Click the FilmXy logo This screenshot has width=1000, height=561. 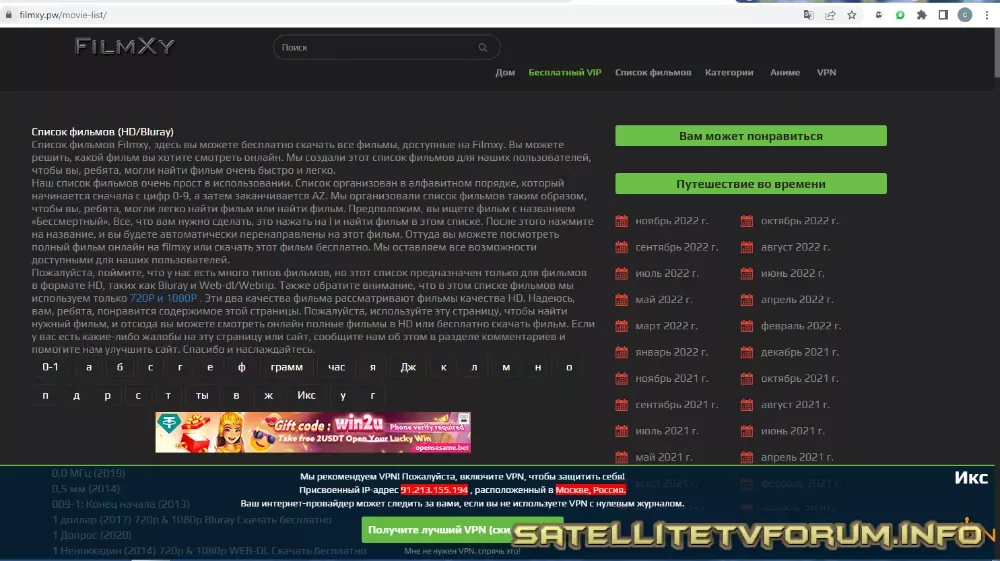124,46
